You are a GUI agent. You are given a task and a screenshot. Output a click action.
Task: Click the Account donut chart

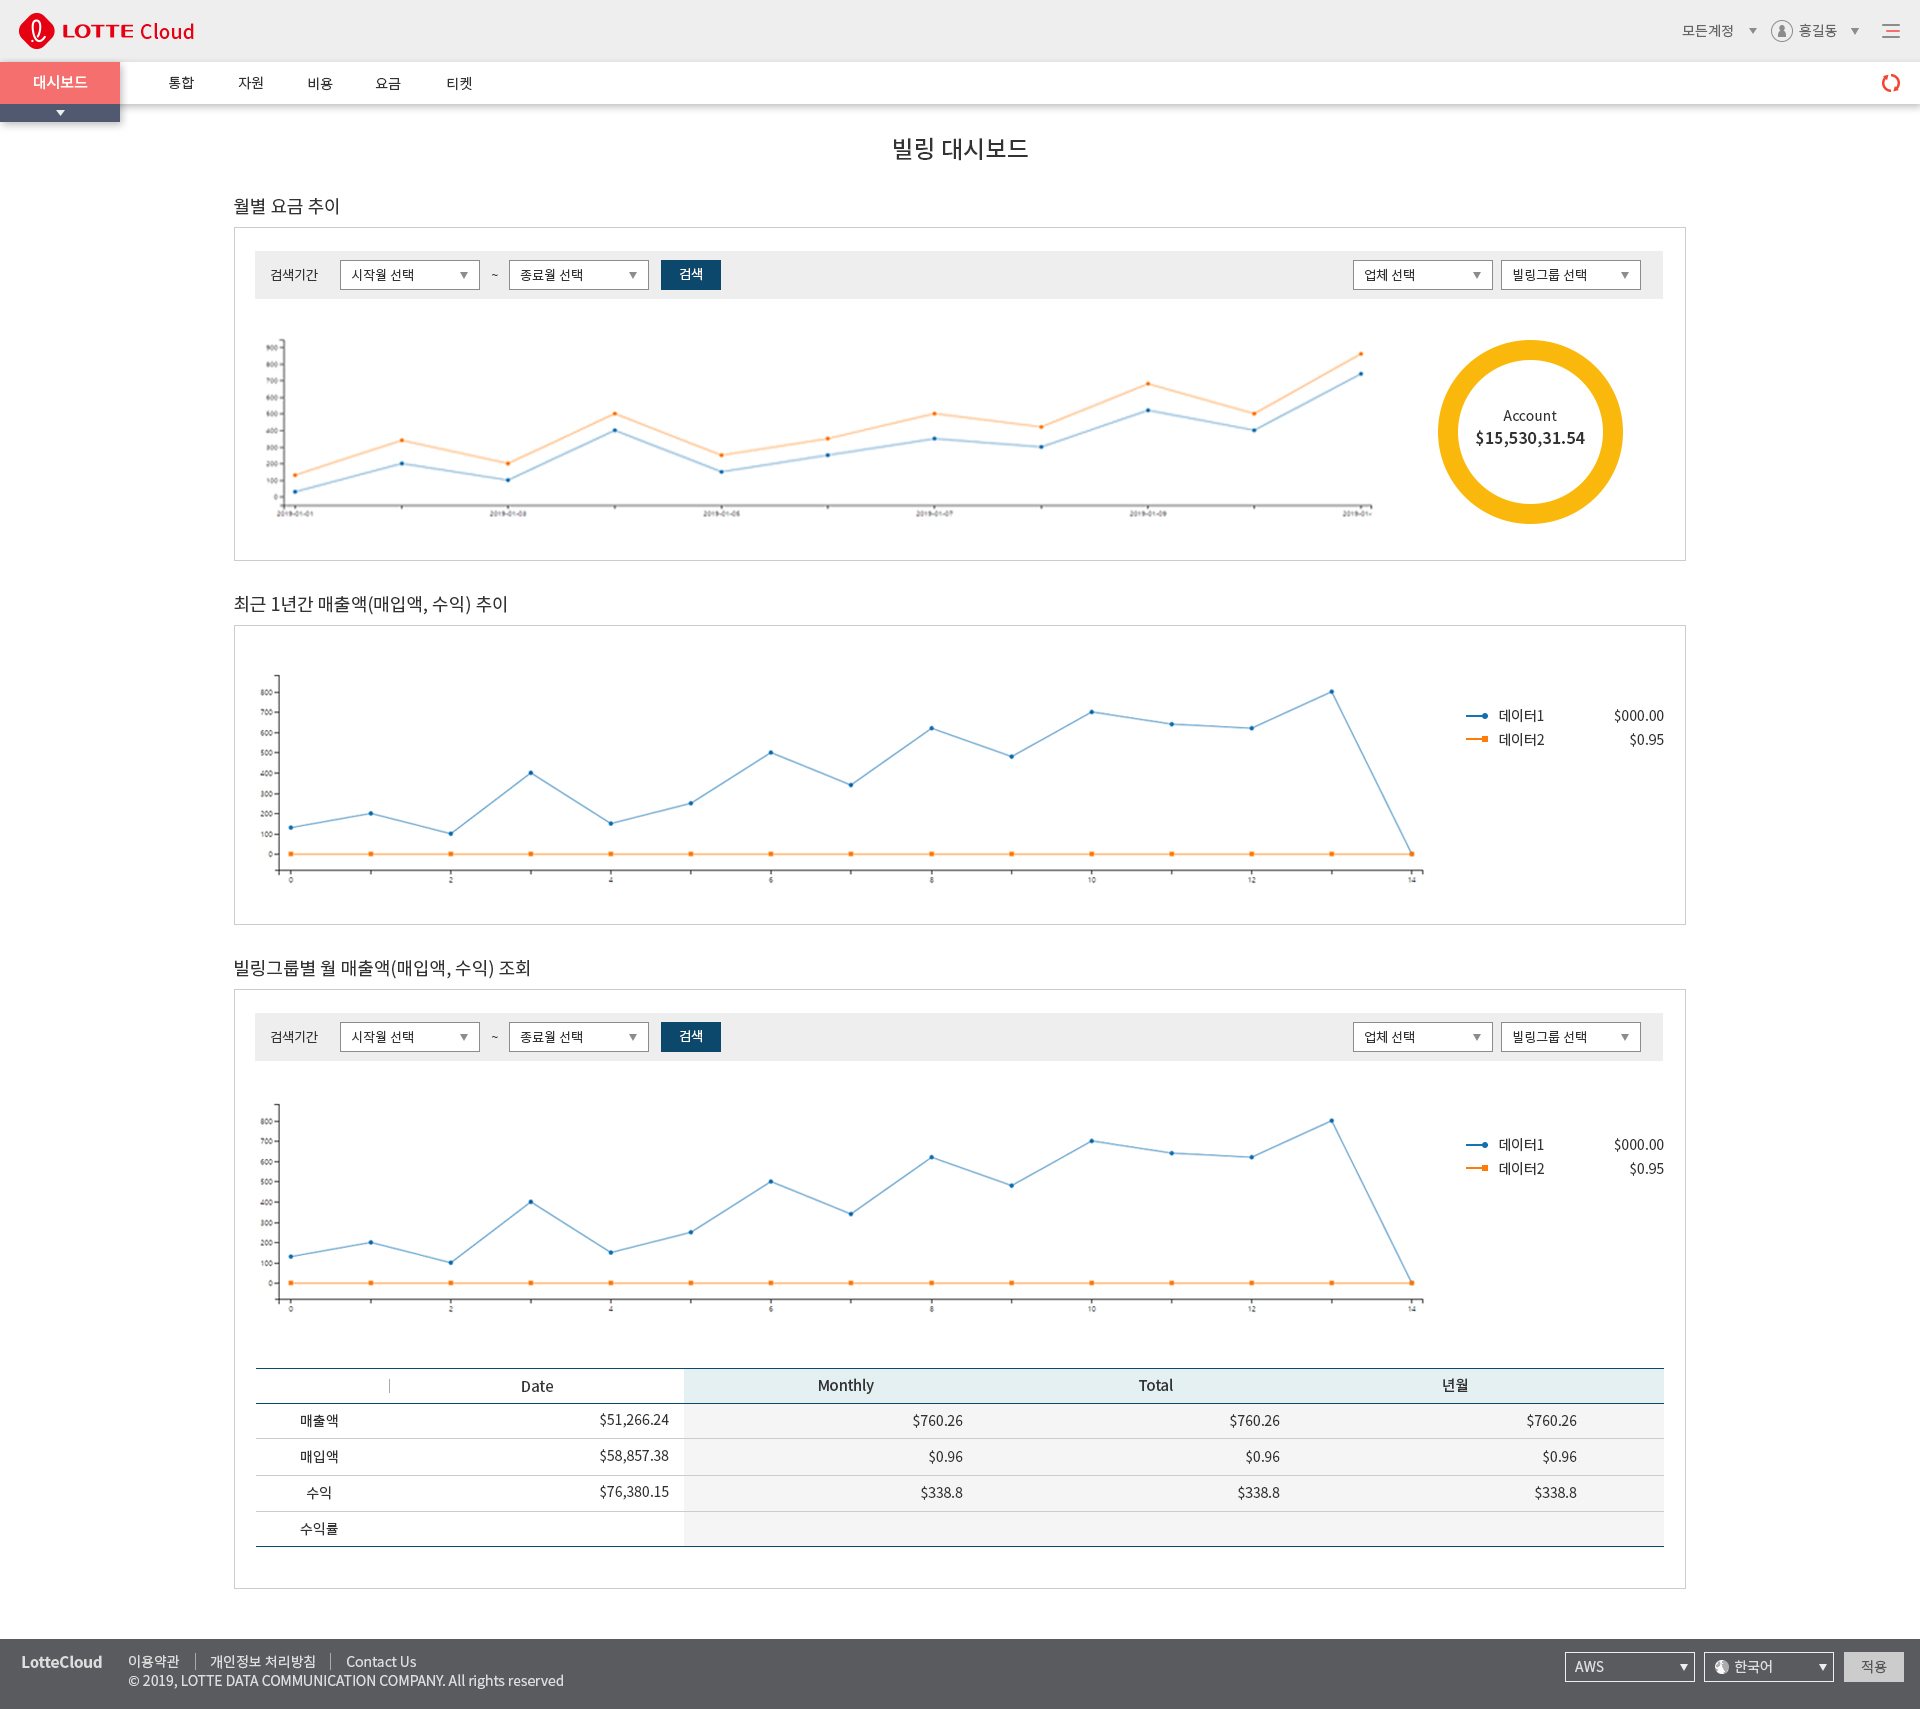(x=1530, y=432)
